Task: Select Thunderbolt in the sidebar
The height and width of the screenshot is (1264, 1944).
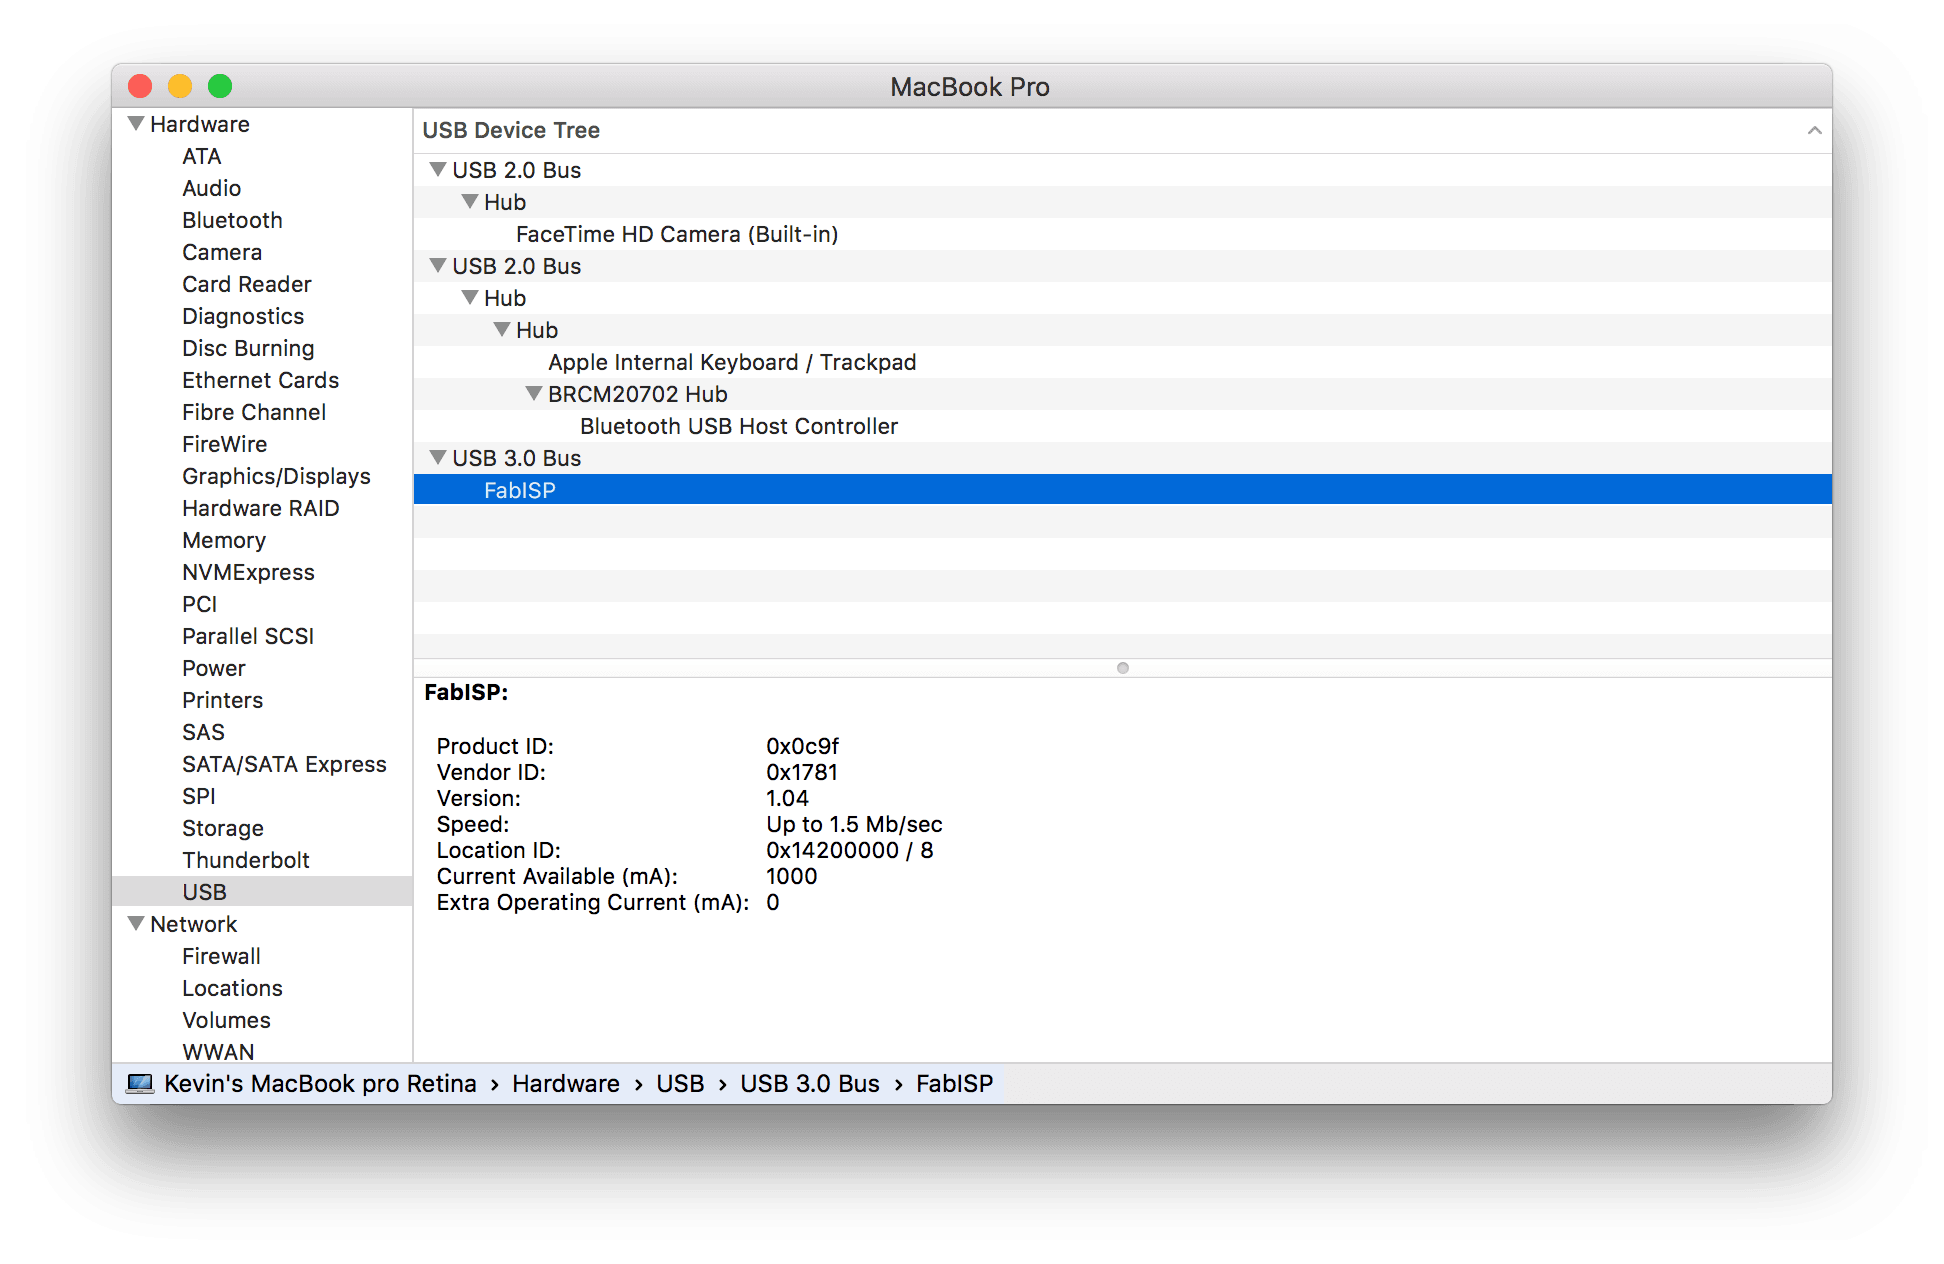Action: 246,860
